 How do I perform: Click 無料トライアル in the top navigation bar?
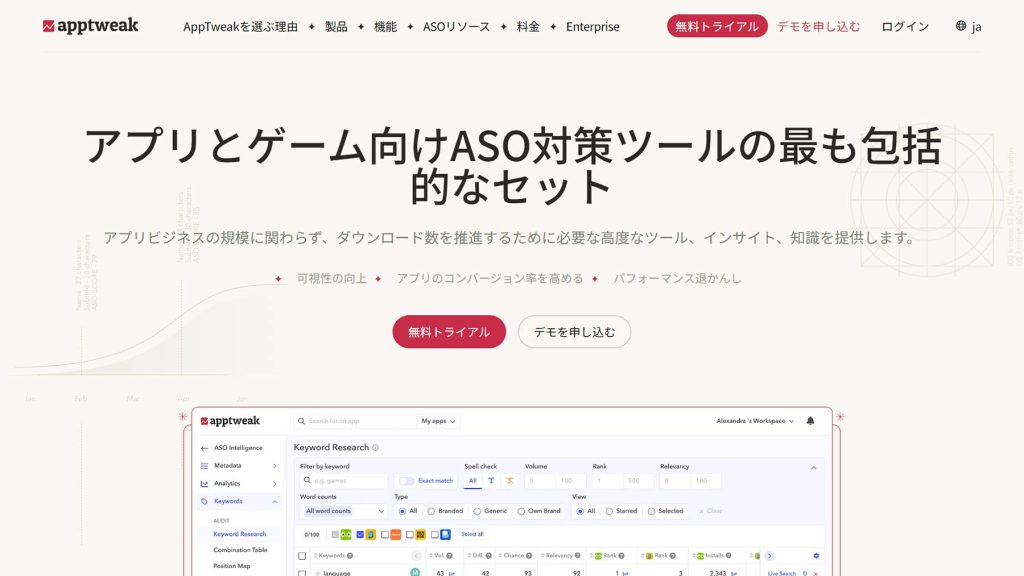[717, 26]
